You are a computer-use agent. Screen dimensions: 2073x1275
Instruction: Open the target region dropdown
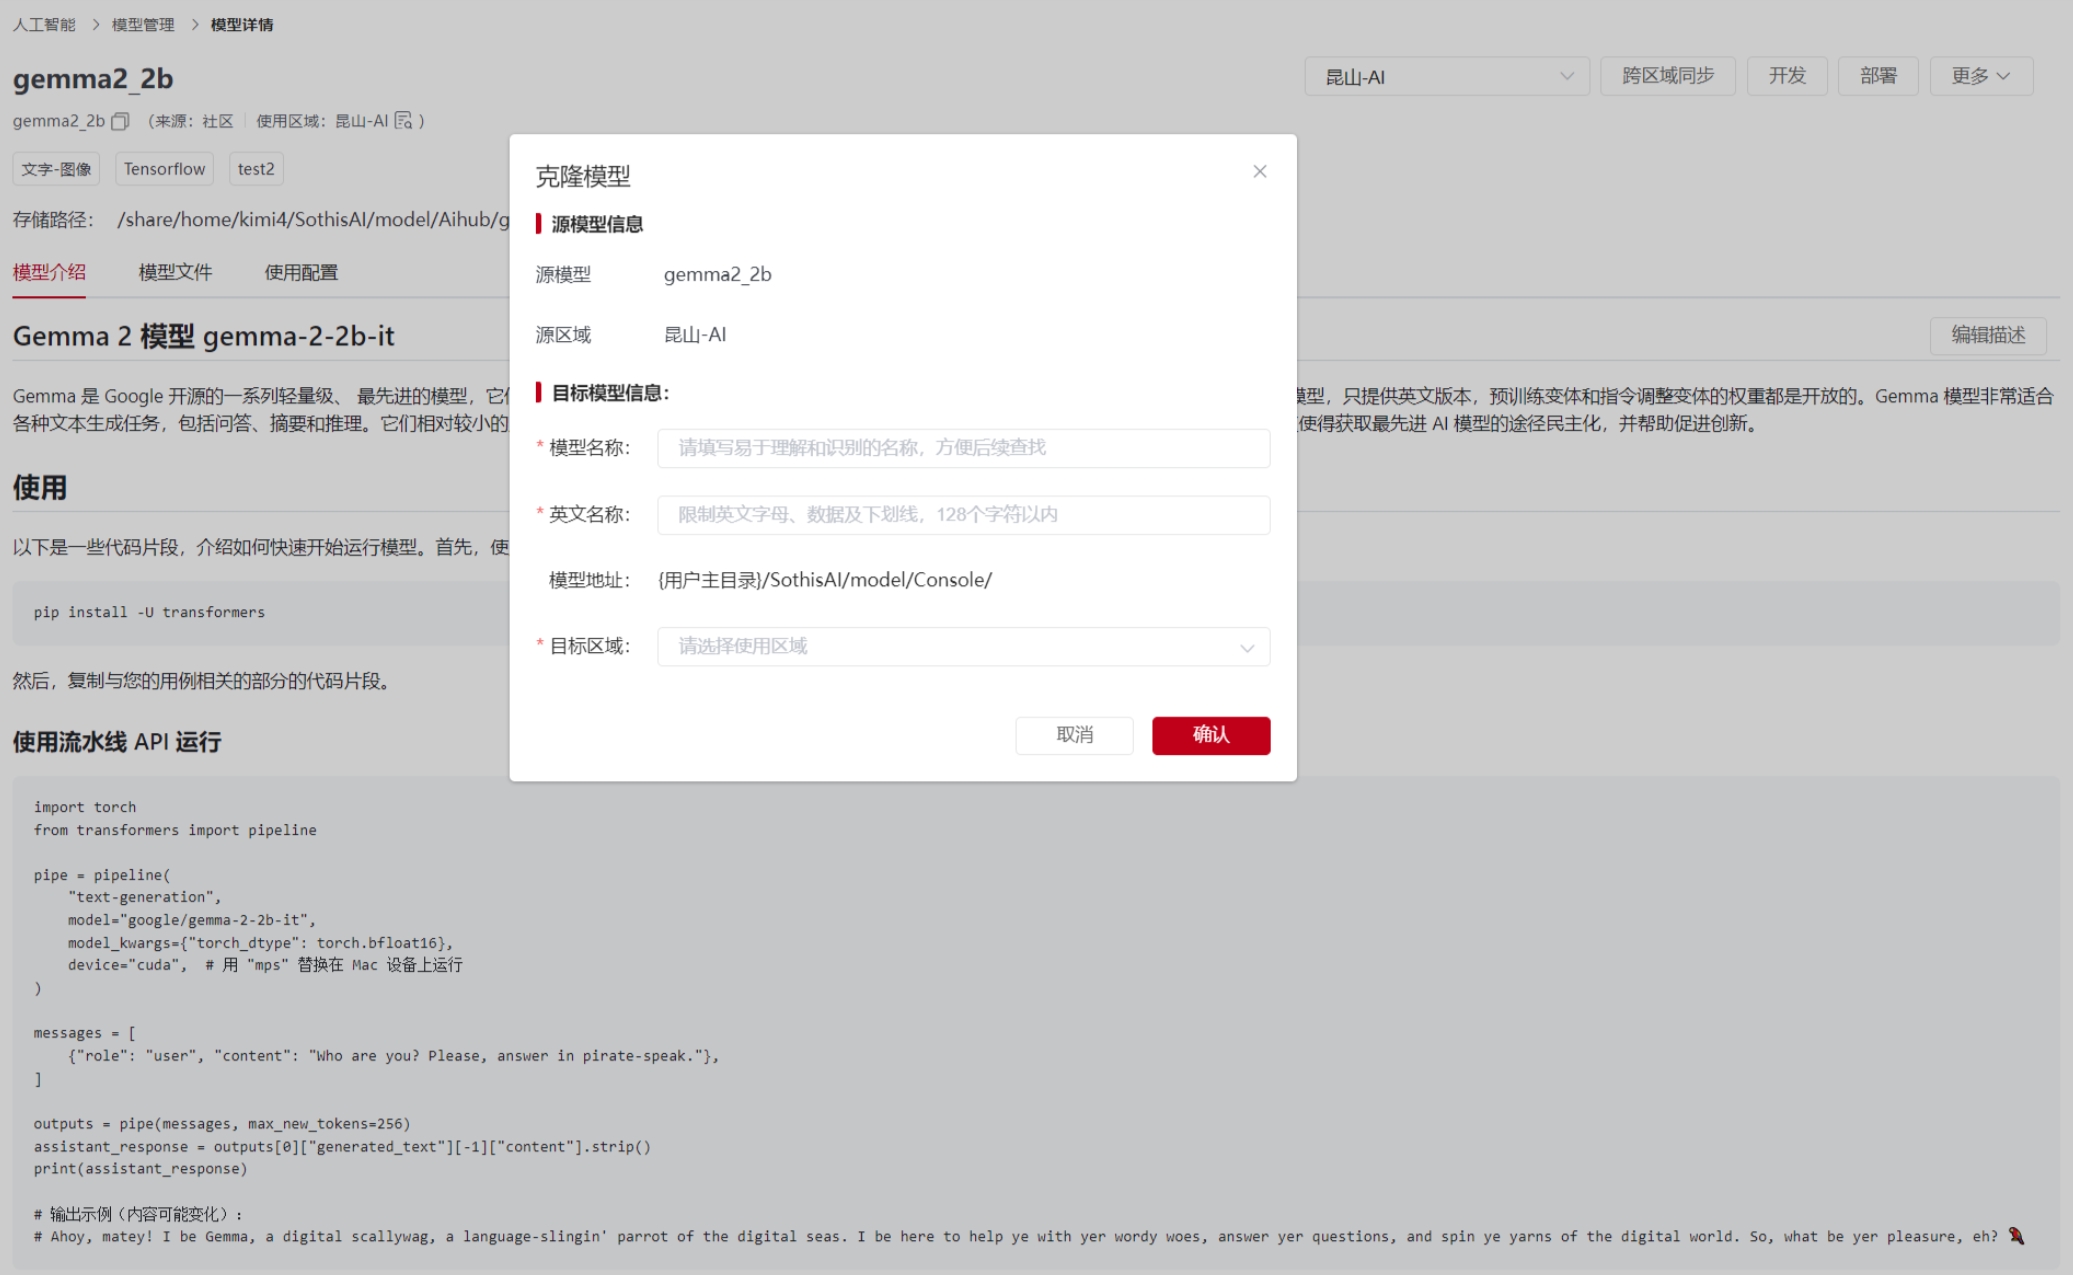[x=963, y=647]
